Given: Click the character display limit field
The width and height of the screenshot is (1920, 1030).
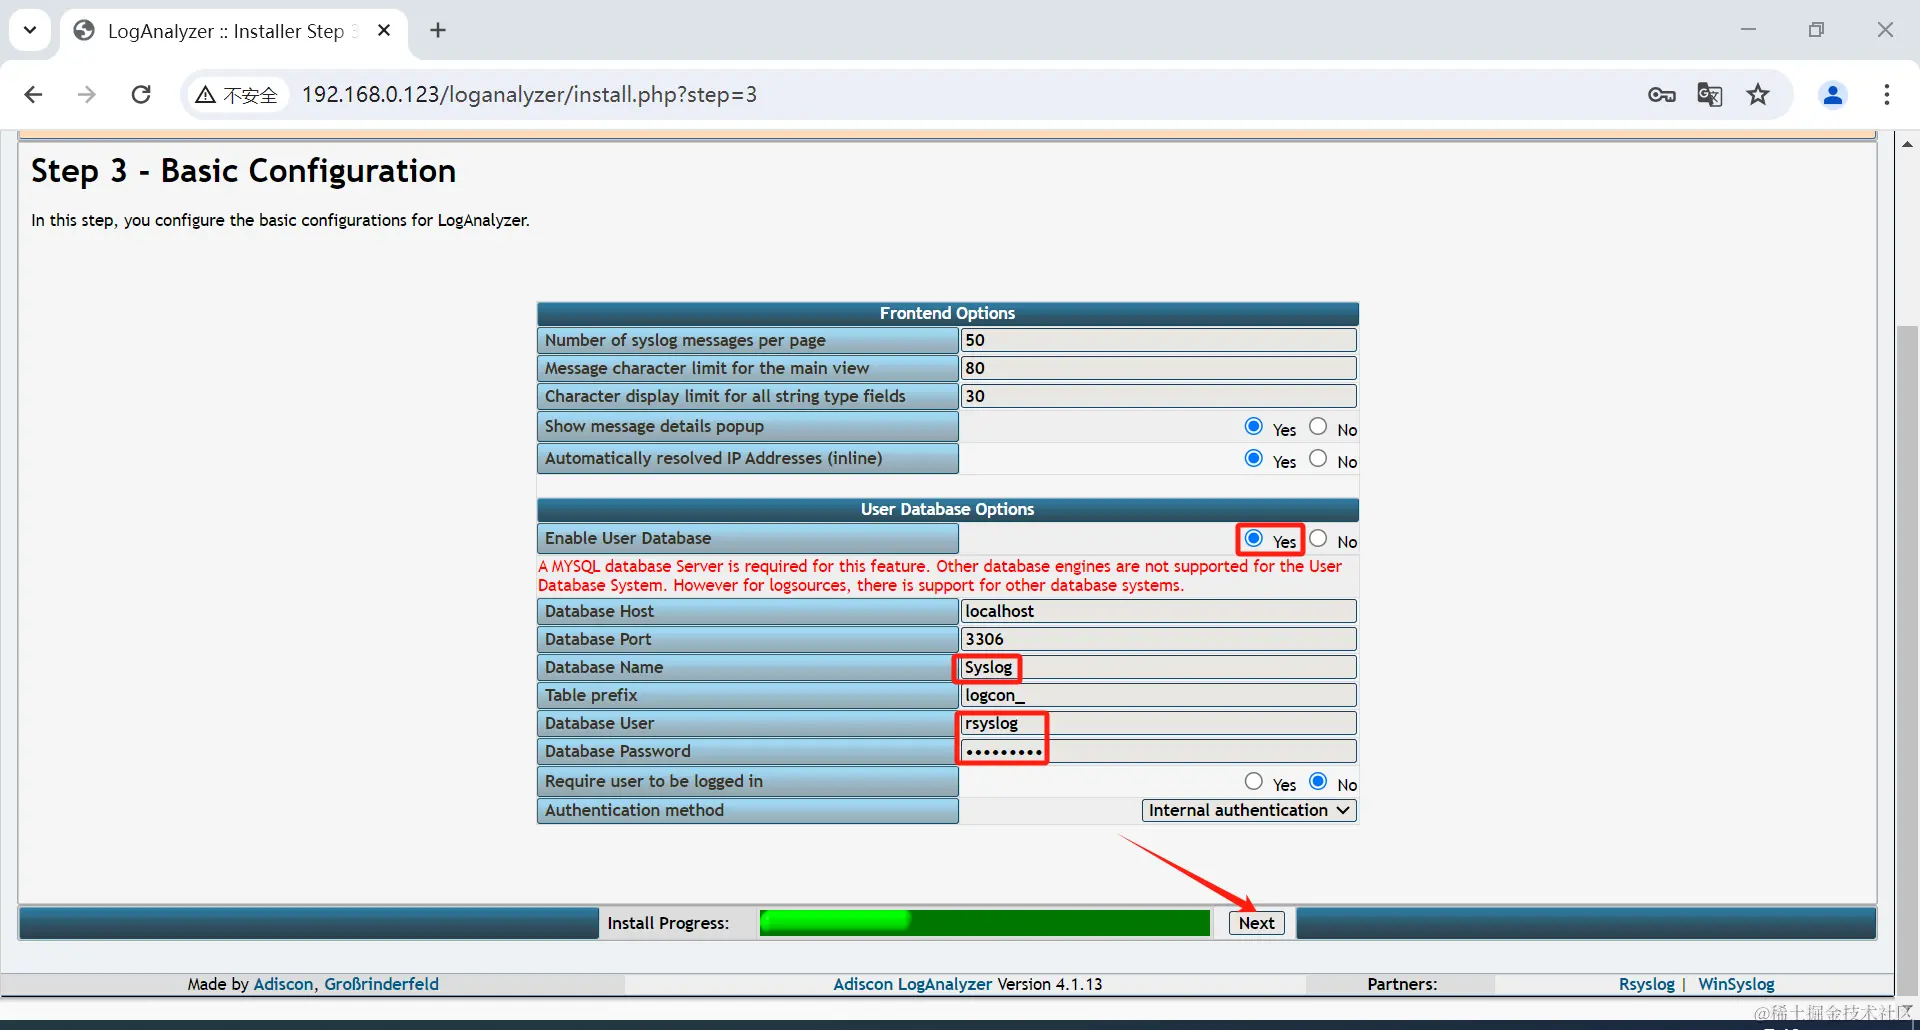Looking at the screenshot, I should [x=1158, y=396].
